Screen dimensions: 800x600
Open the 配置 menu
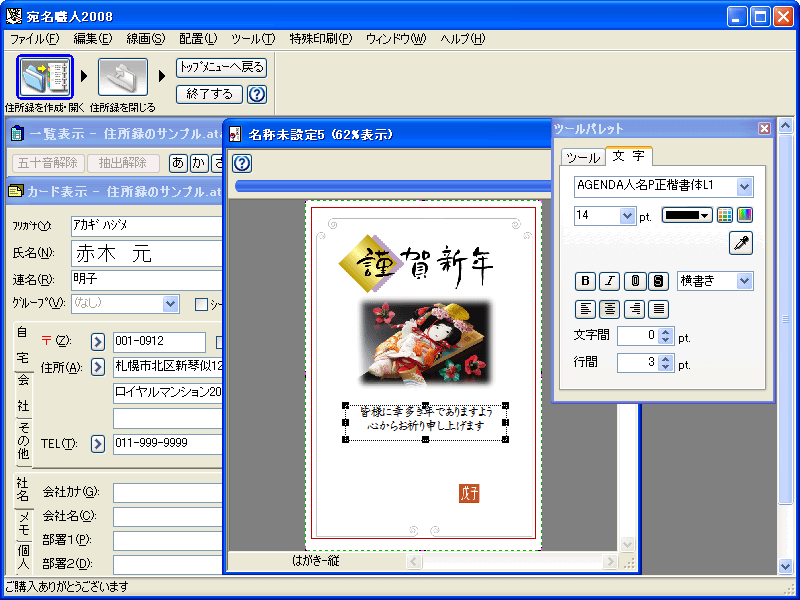point(198,39)
